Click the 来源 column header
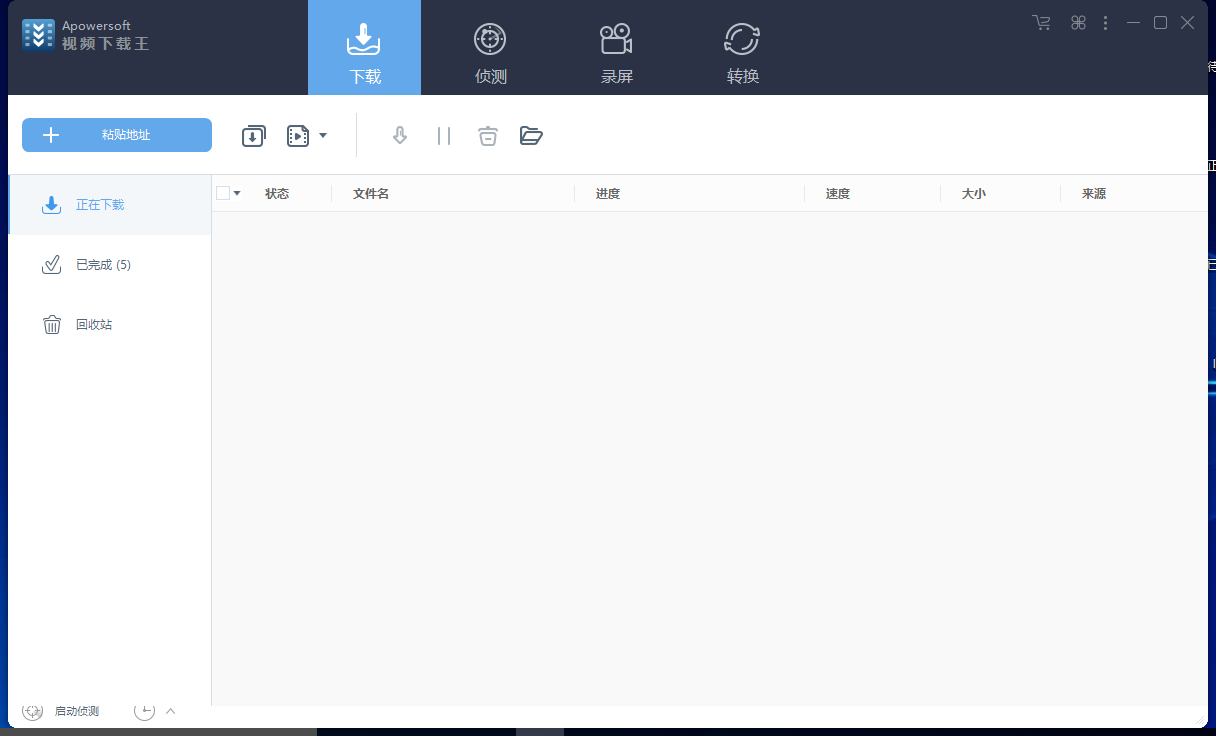This screenshot has height=736, width=1216. point(1094,194)
